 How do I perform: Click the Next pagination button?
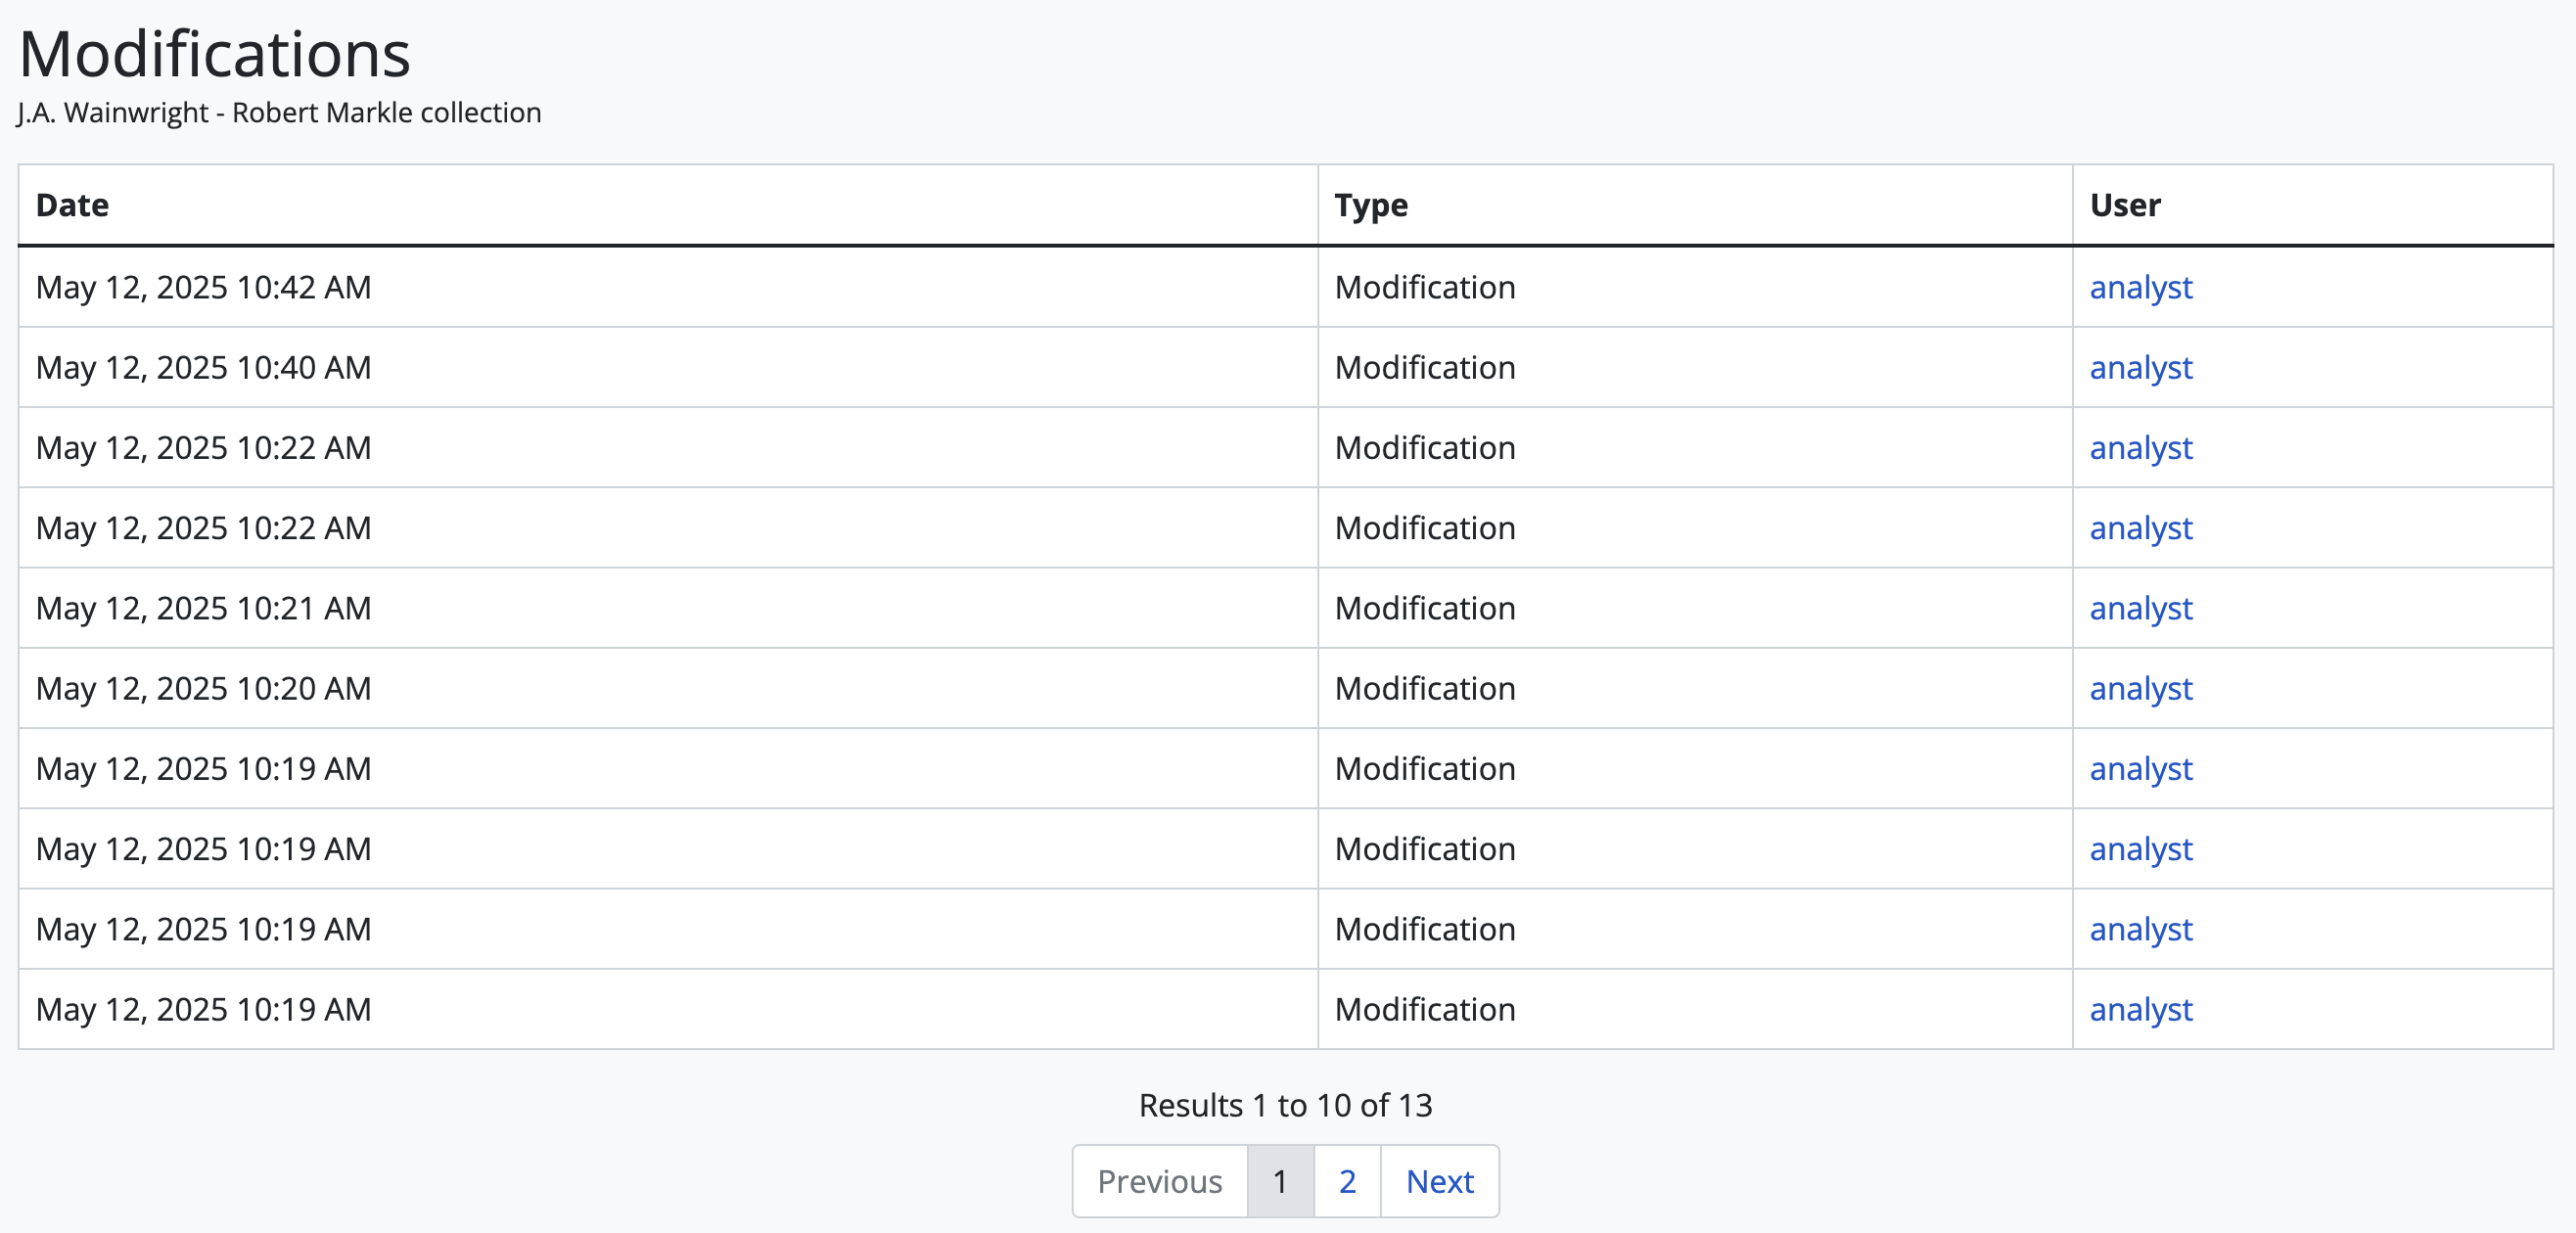(x=1439, y=1181)
